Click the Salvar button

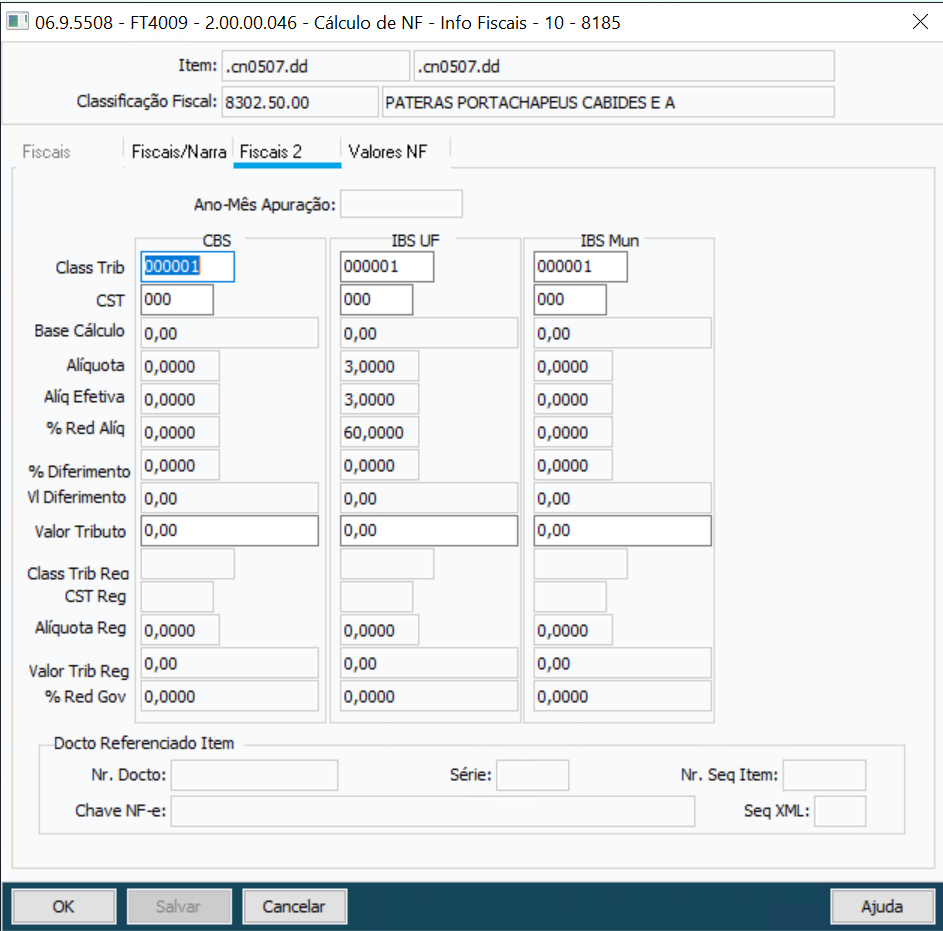[179, 906]
